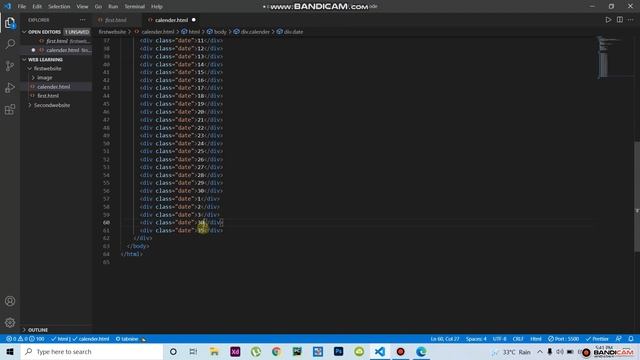Click unsaved dot on calender.html tab
This screenshot has height=360, width=640.
point(193,20)
